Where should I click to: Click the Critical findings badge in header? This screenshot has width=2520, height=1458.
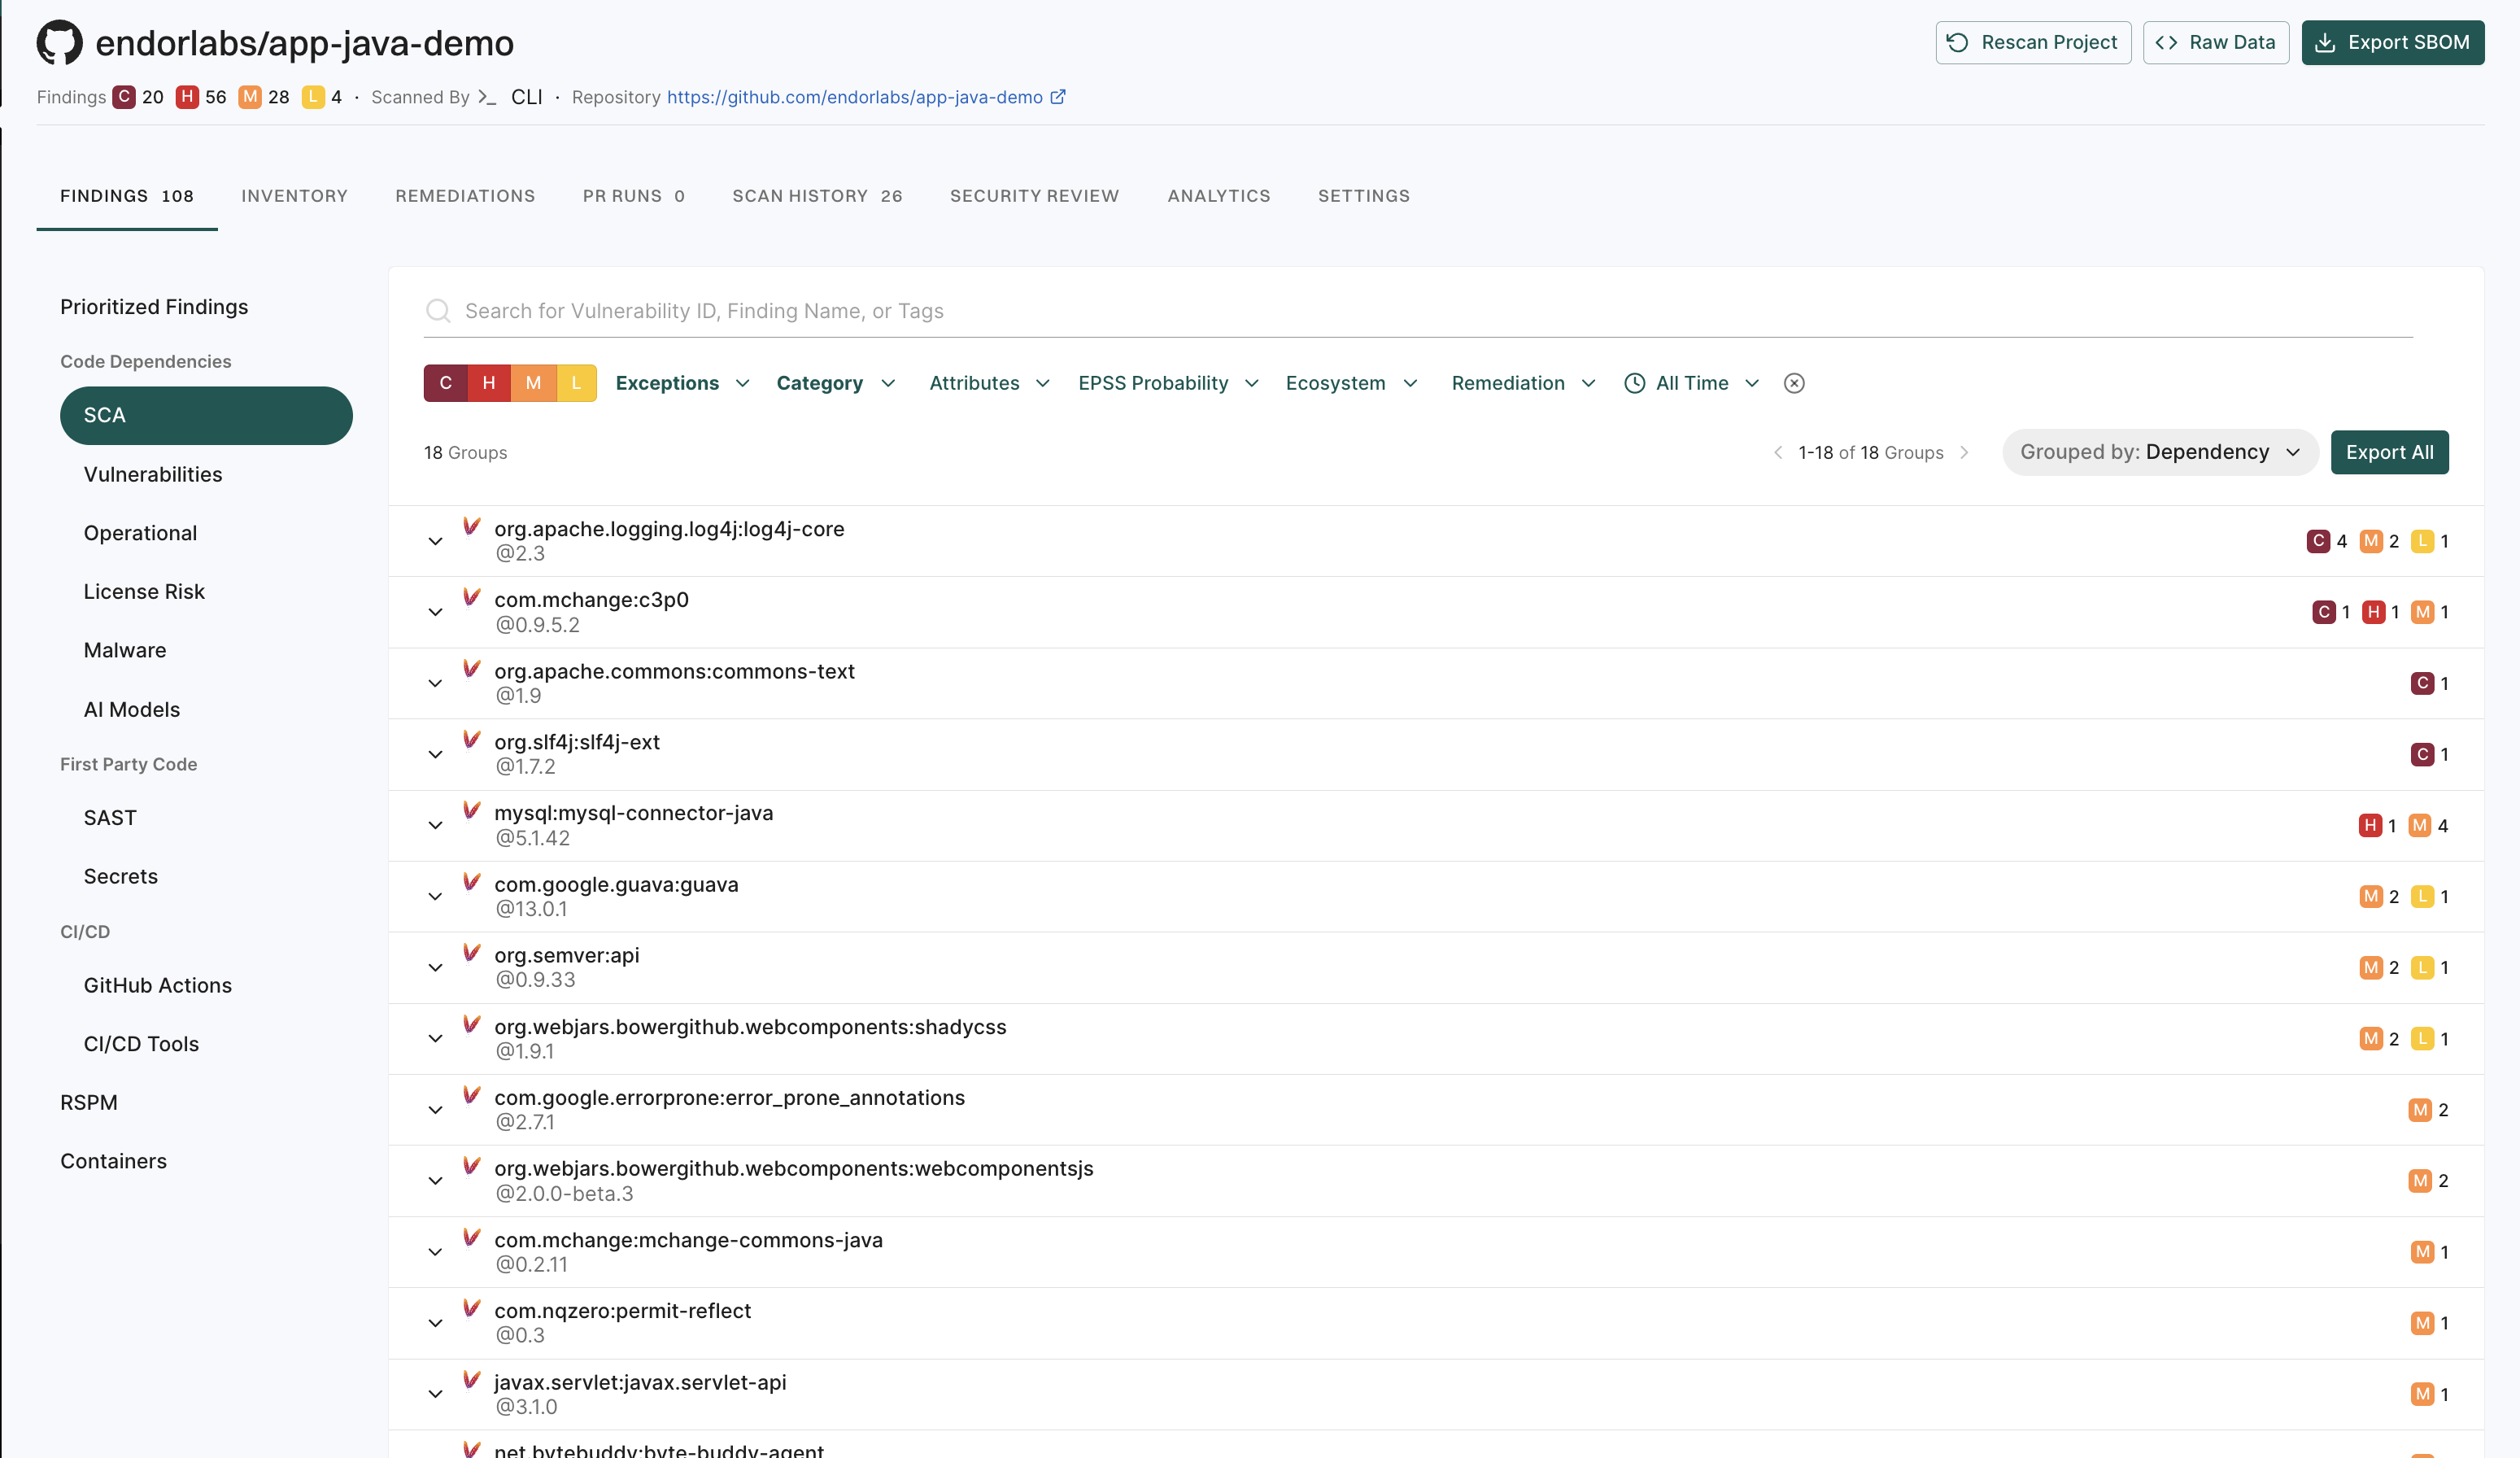coord(124,97)
